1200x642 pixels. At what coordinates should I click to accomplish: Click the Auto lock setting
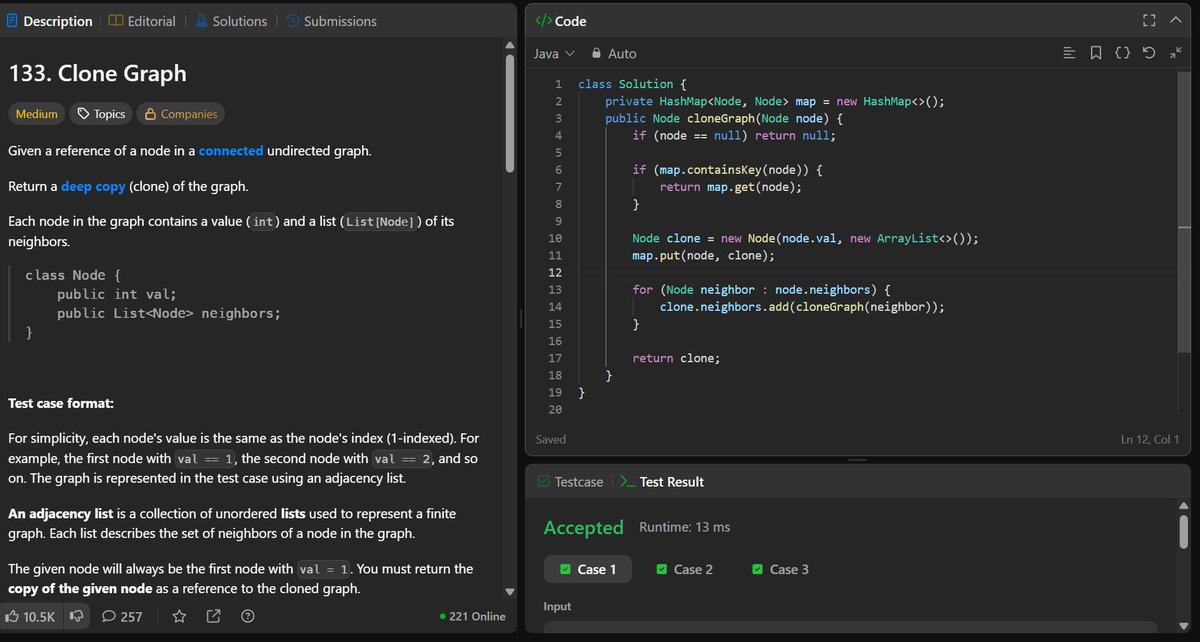[614, 53]
